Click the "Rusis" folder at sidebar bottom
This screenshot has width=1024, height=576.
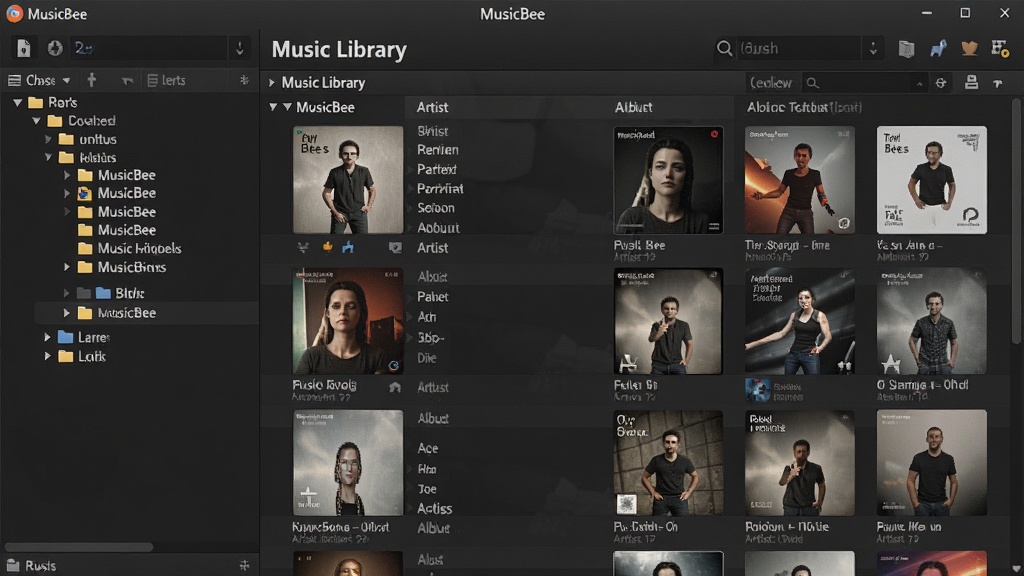click(31, 566)
